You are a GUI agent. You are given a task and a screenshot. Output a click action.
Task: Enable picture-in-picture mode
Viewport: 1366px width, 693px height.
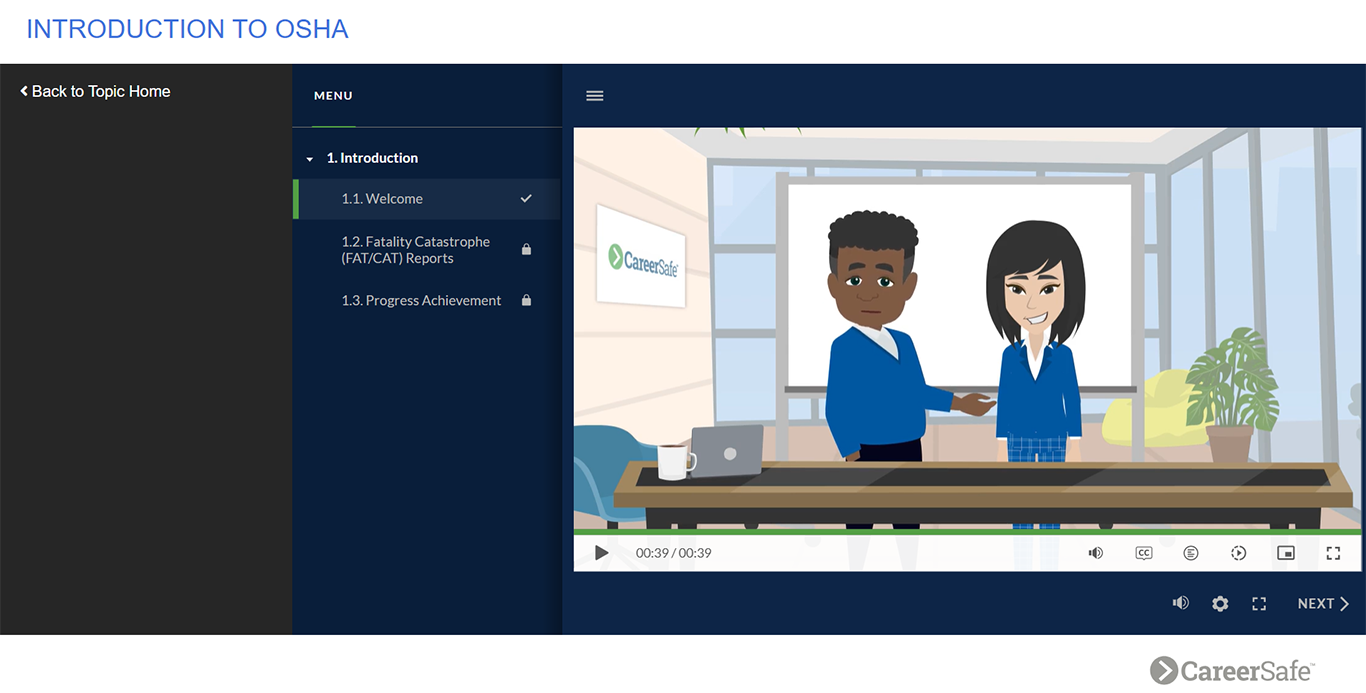point(1286,553)
